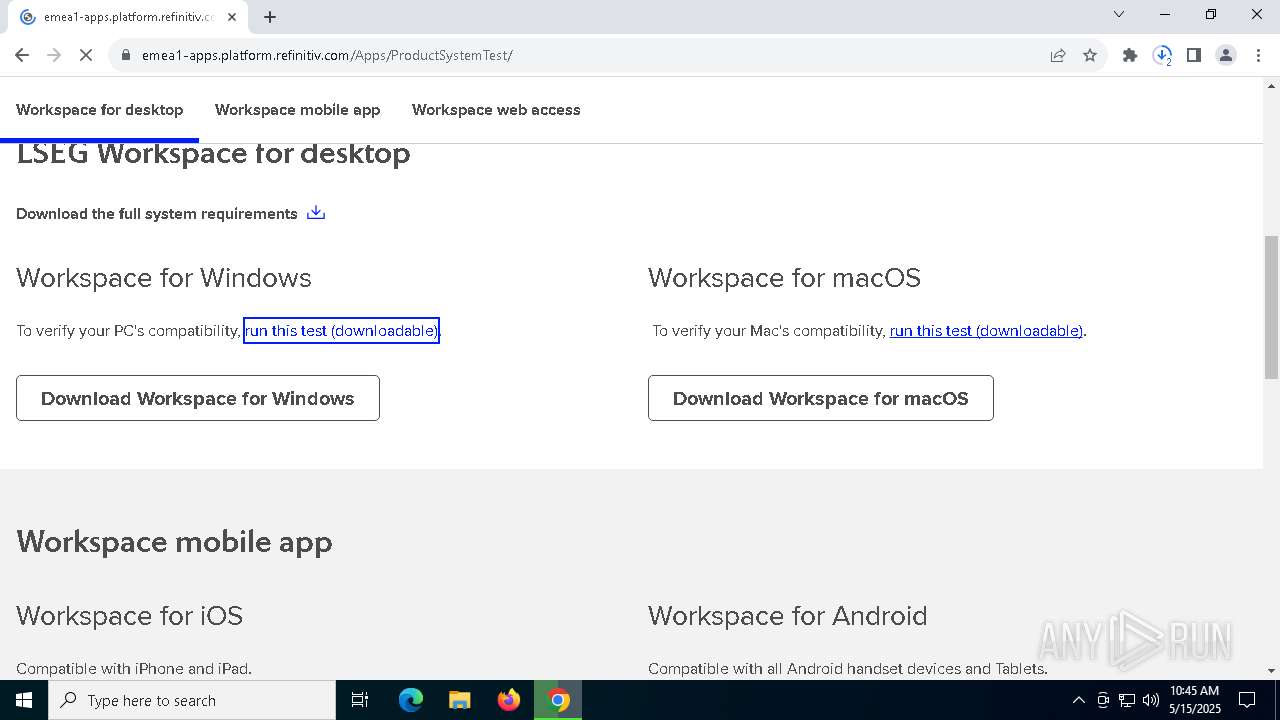Click the volume tray icon
This screenshot has width=1280, height=720.
pos(1151,700)
